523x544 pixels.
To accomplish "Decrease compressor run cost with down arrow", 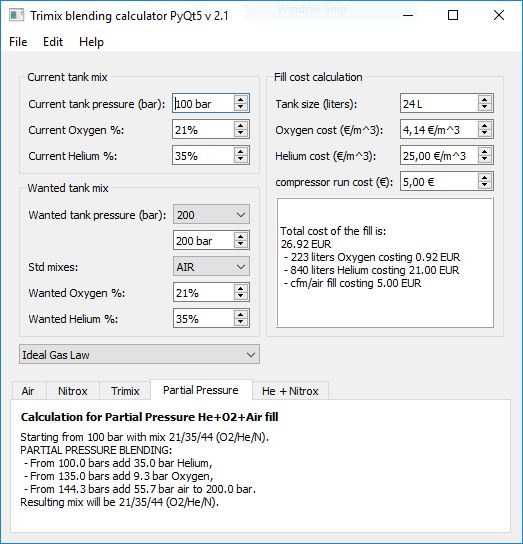I will point(484,185).
